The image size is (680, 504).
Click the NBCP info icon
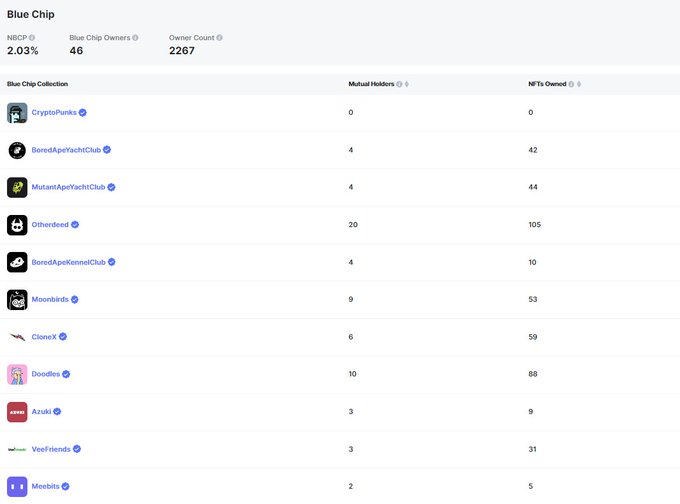(32, 38)
